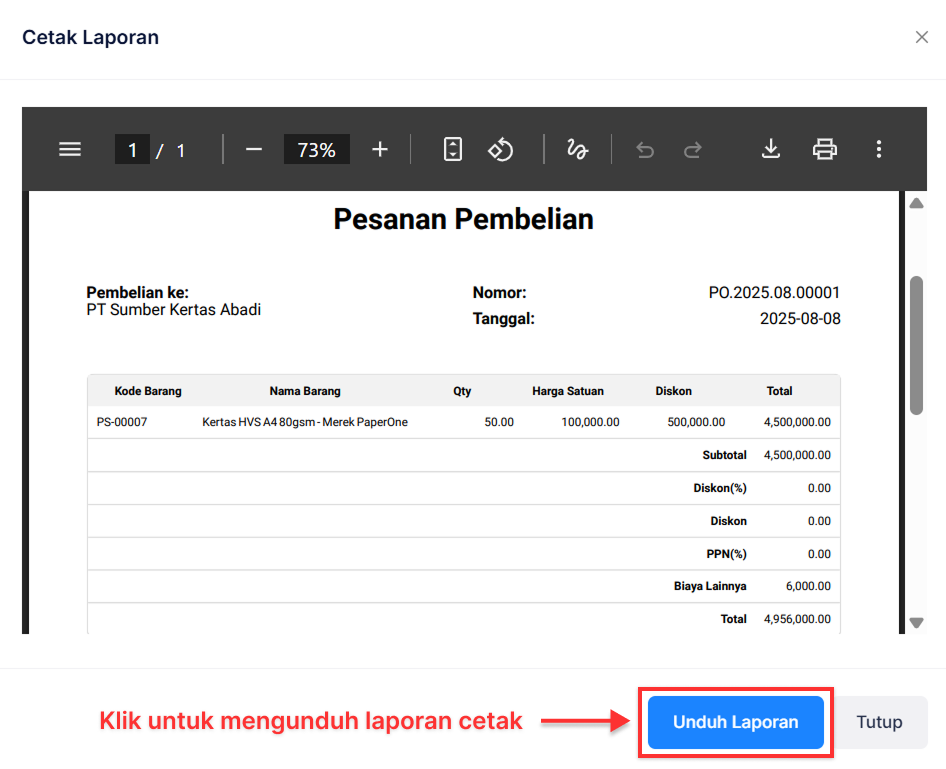The width and height of the screenshot is (946, 769).
Task: Click the redo arrow in the toolbar
Action: tap(692, 149)
